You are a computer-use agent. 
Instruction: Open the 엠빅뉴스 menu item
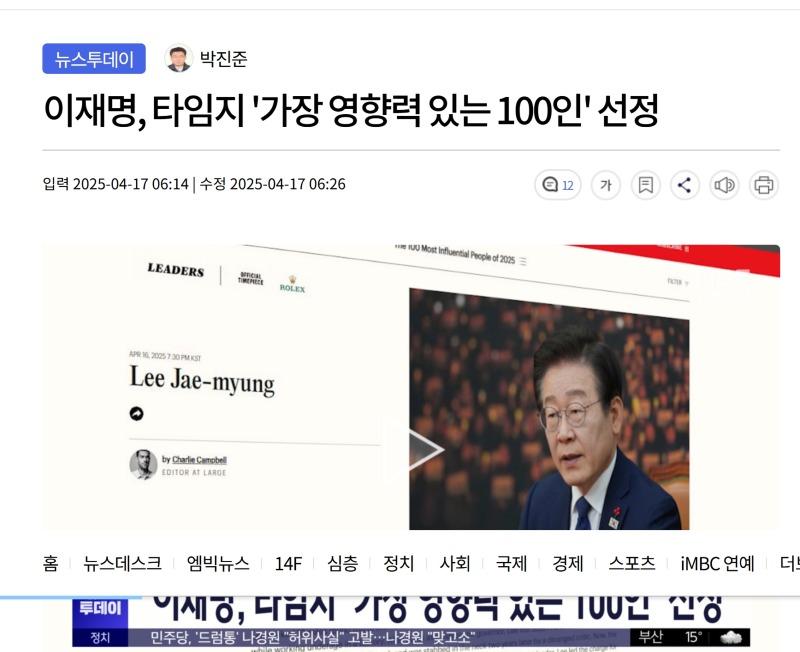pos(218,564)
